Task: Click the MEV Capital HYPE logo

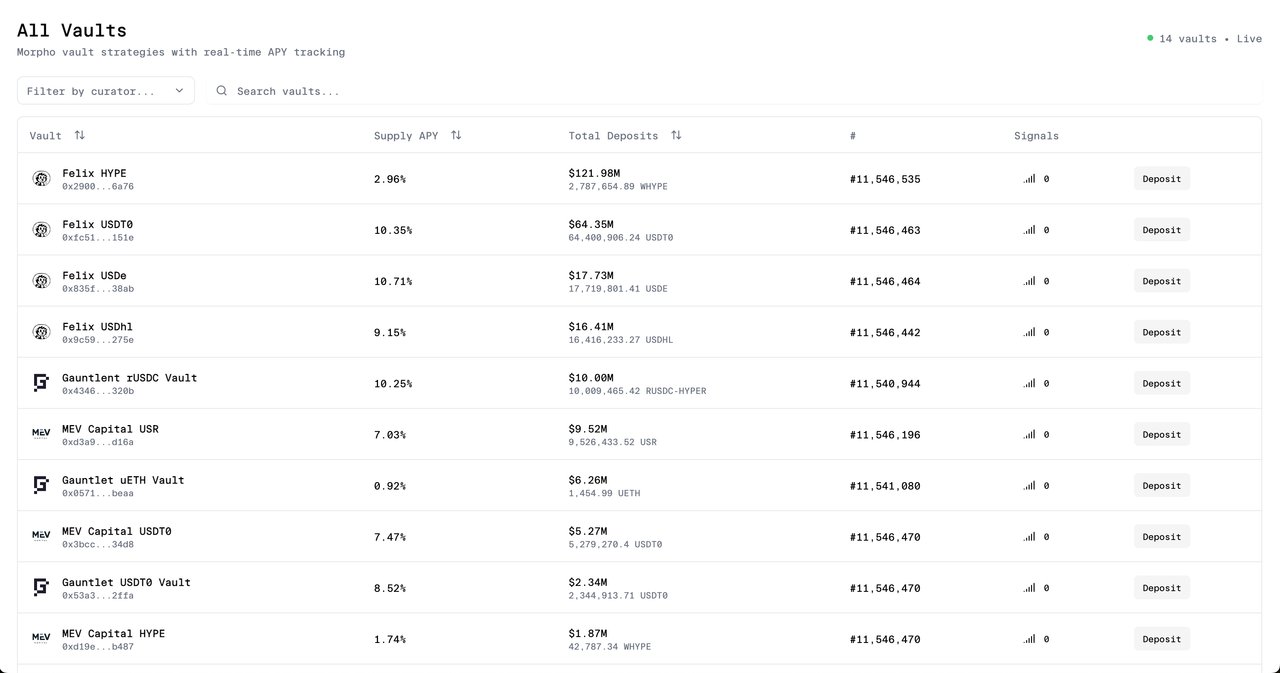Action: [x=41, y=638]
